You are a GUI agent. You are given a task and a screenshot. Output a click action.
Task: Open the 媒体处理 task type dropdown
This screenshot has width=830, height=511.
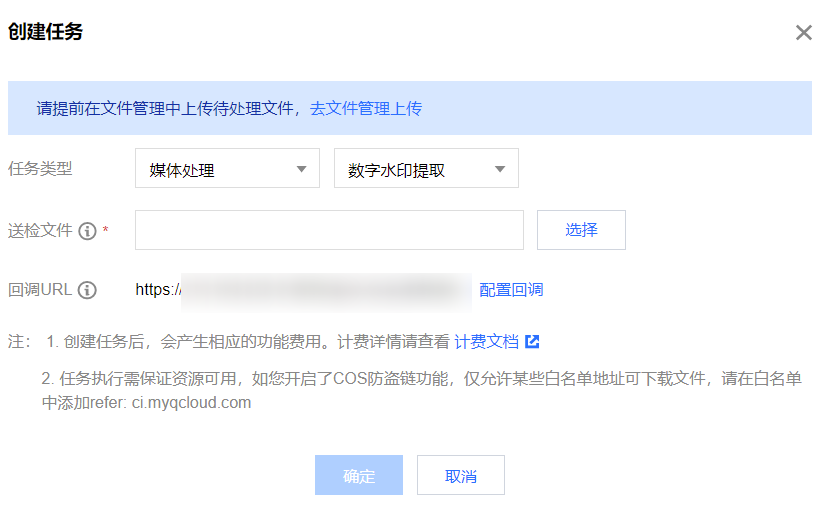pyautogui.click(x=227, y=169)
